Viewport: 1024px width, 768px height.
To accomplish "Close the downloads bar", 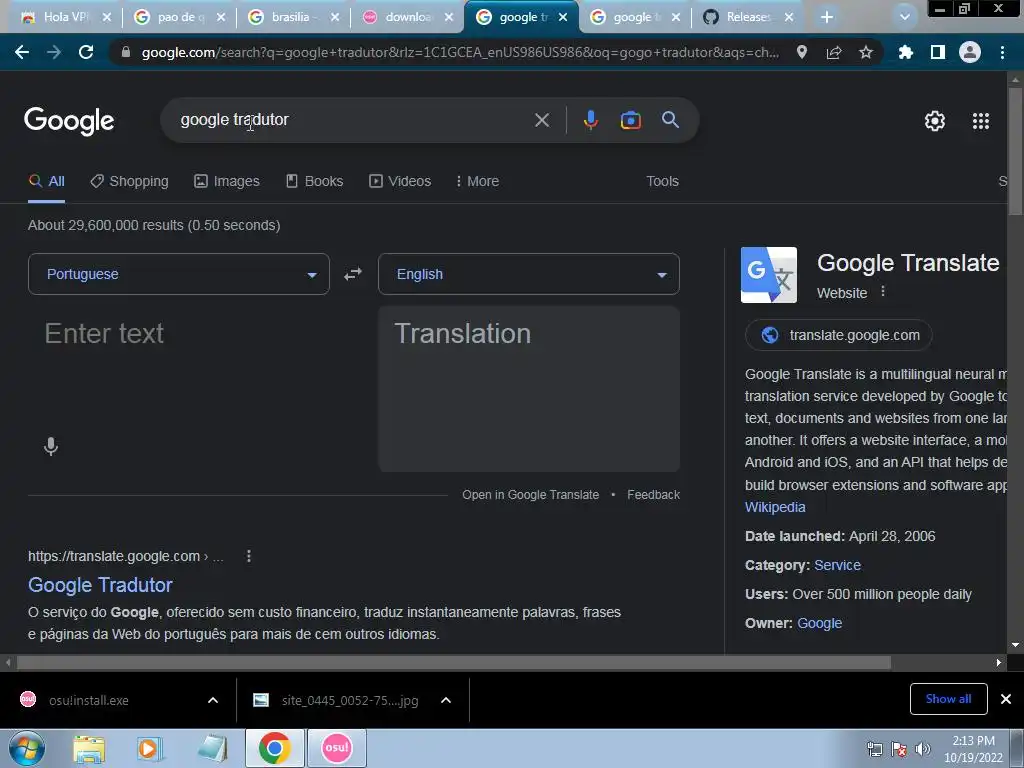I will click(1006, 699).
